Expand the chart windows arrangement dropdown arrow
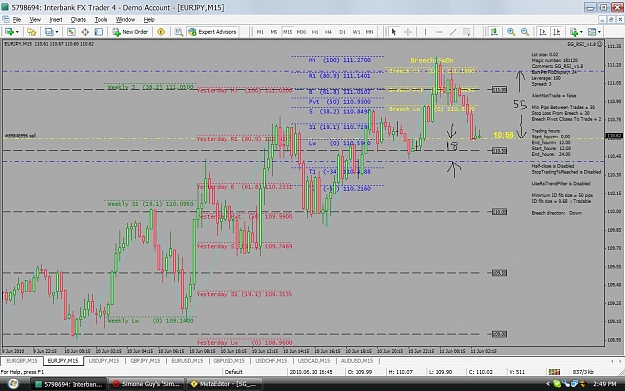This screenshot has height=391, width=625. 57,32
